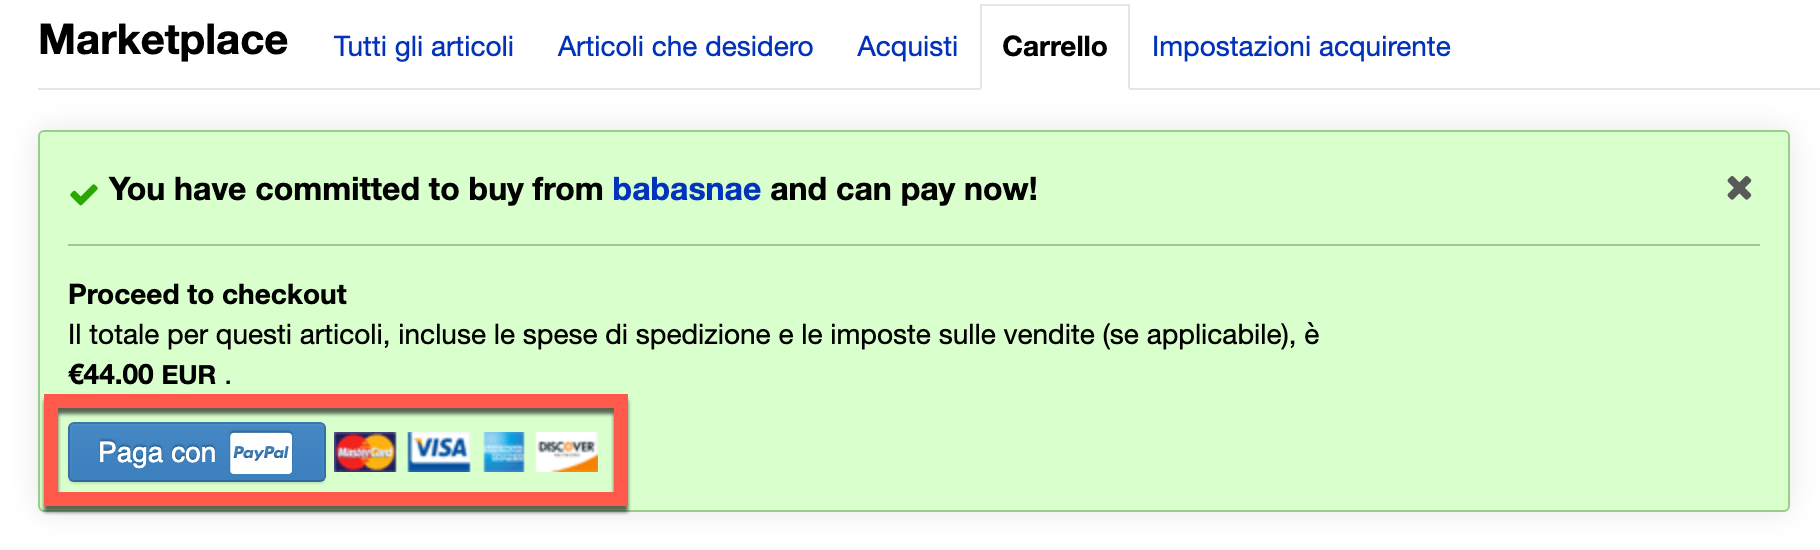This screenshot has height=550, width=1820.
Task: Click the 'and can pay now!' text
Action: click(x=903, y=189)
